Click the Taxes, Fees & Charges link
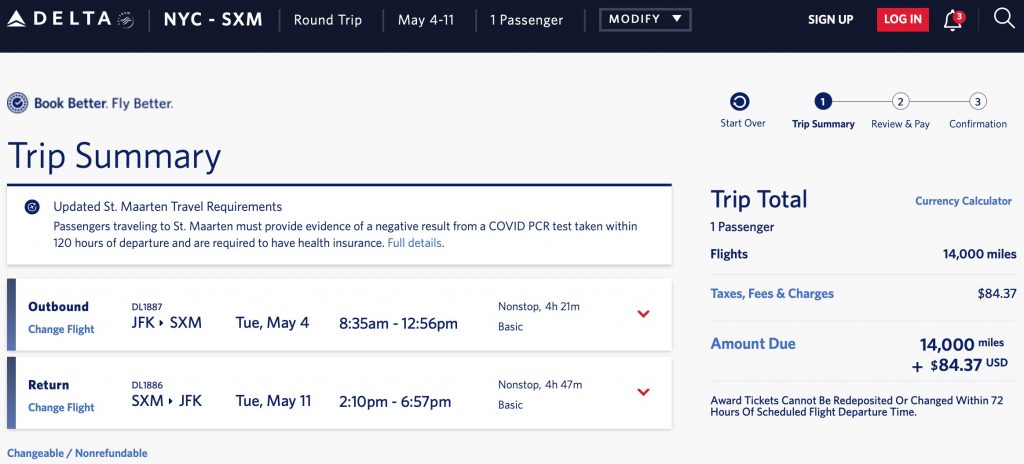Image resolution: width=1024 pixels, height=464 pixels. (771, 294)
